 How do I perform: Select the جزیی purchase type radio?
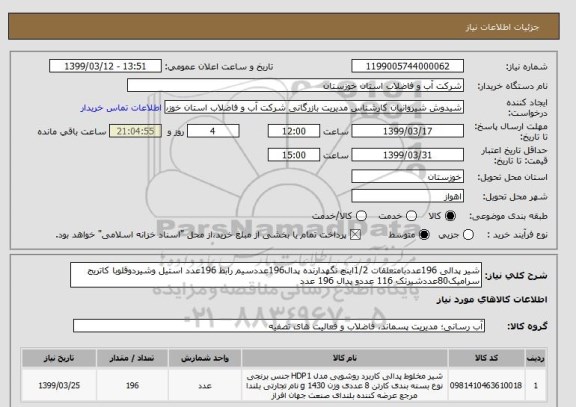point(468,235)
